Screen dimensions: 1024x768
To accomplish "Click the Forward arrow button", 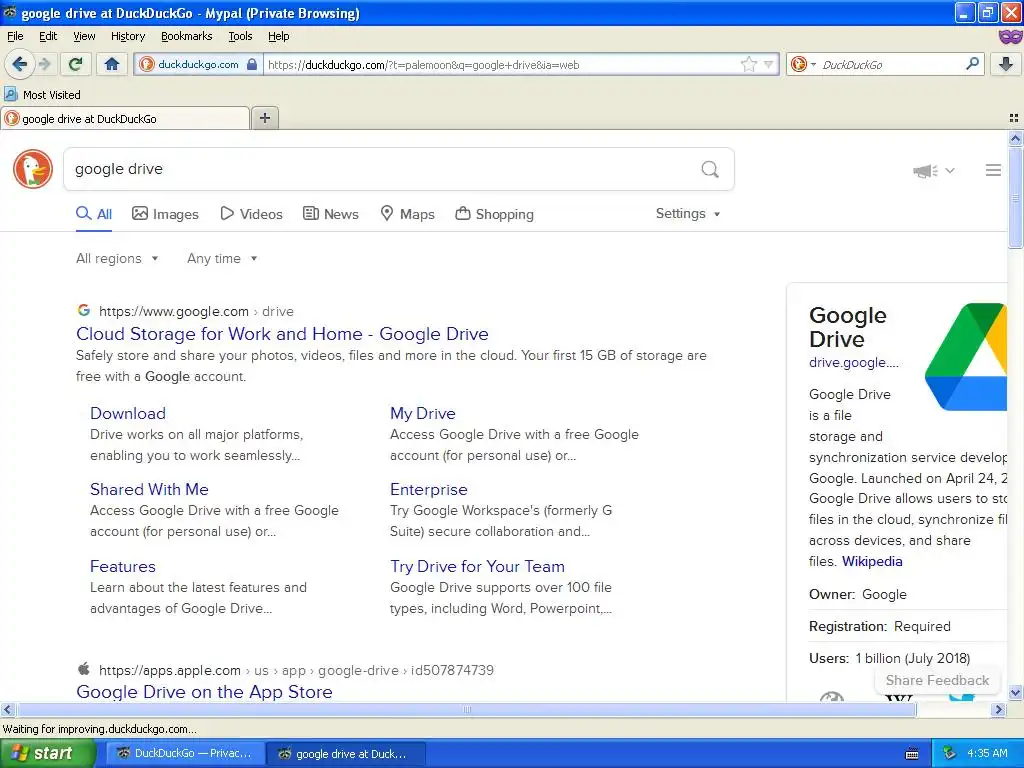I will click(x=44, y=64).
